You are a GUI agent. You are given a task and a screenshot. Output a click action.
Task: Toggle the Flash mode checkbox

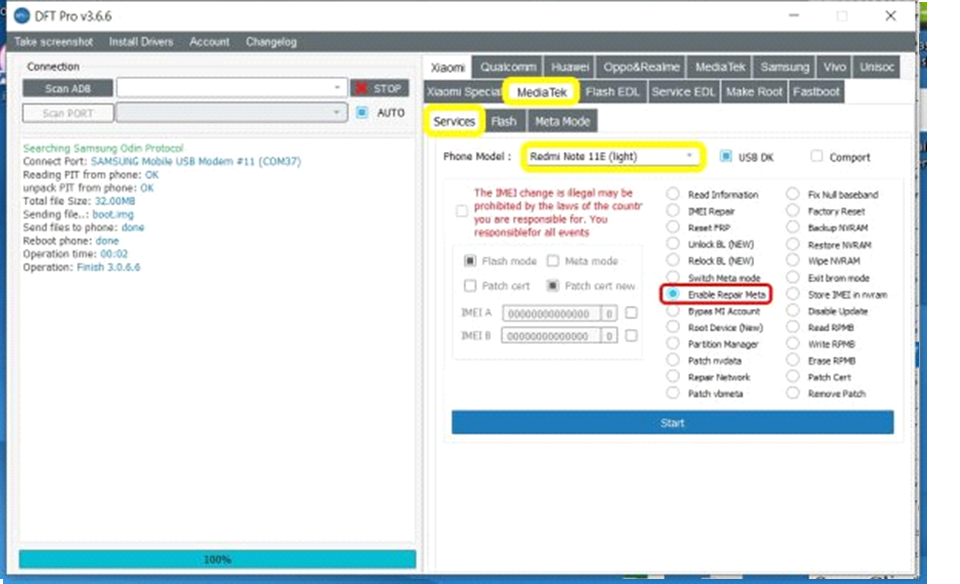click(x=470, y=261)
